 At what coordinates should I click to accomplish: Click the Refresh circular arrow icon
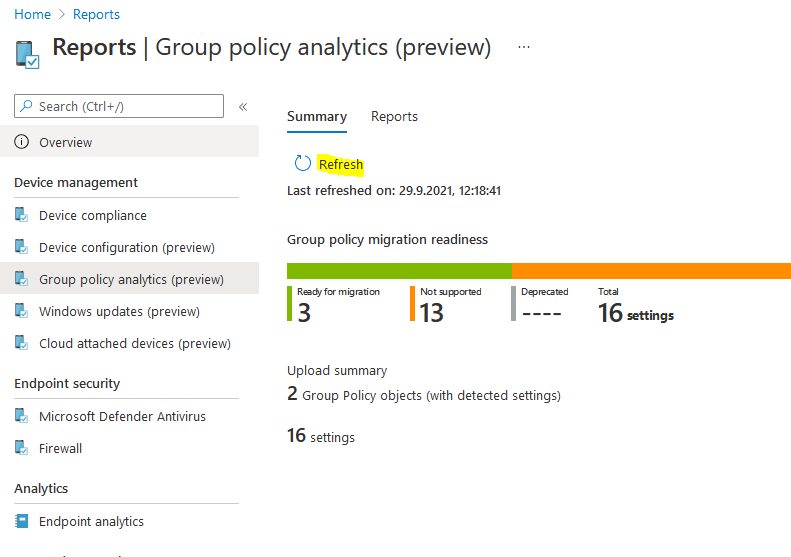302,164
